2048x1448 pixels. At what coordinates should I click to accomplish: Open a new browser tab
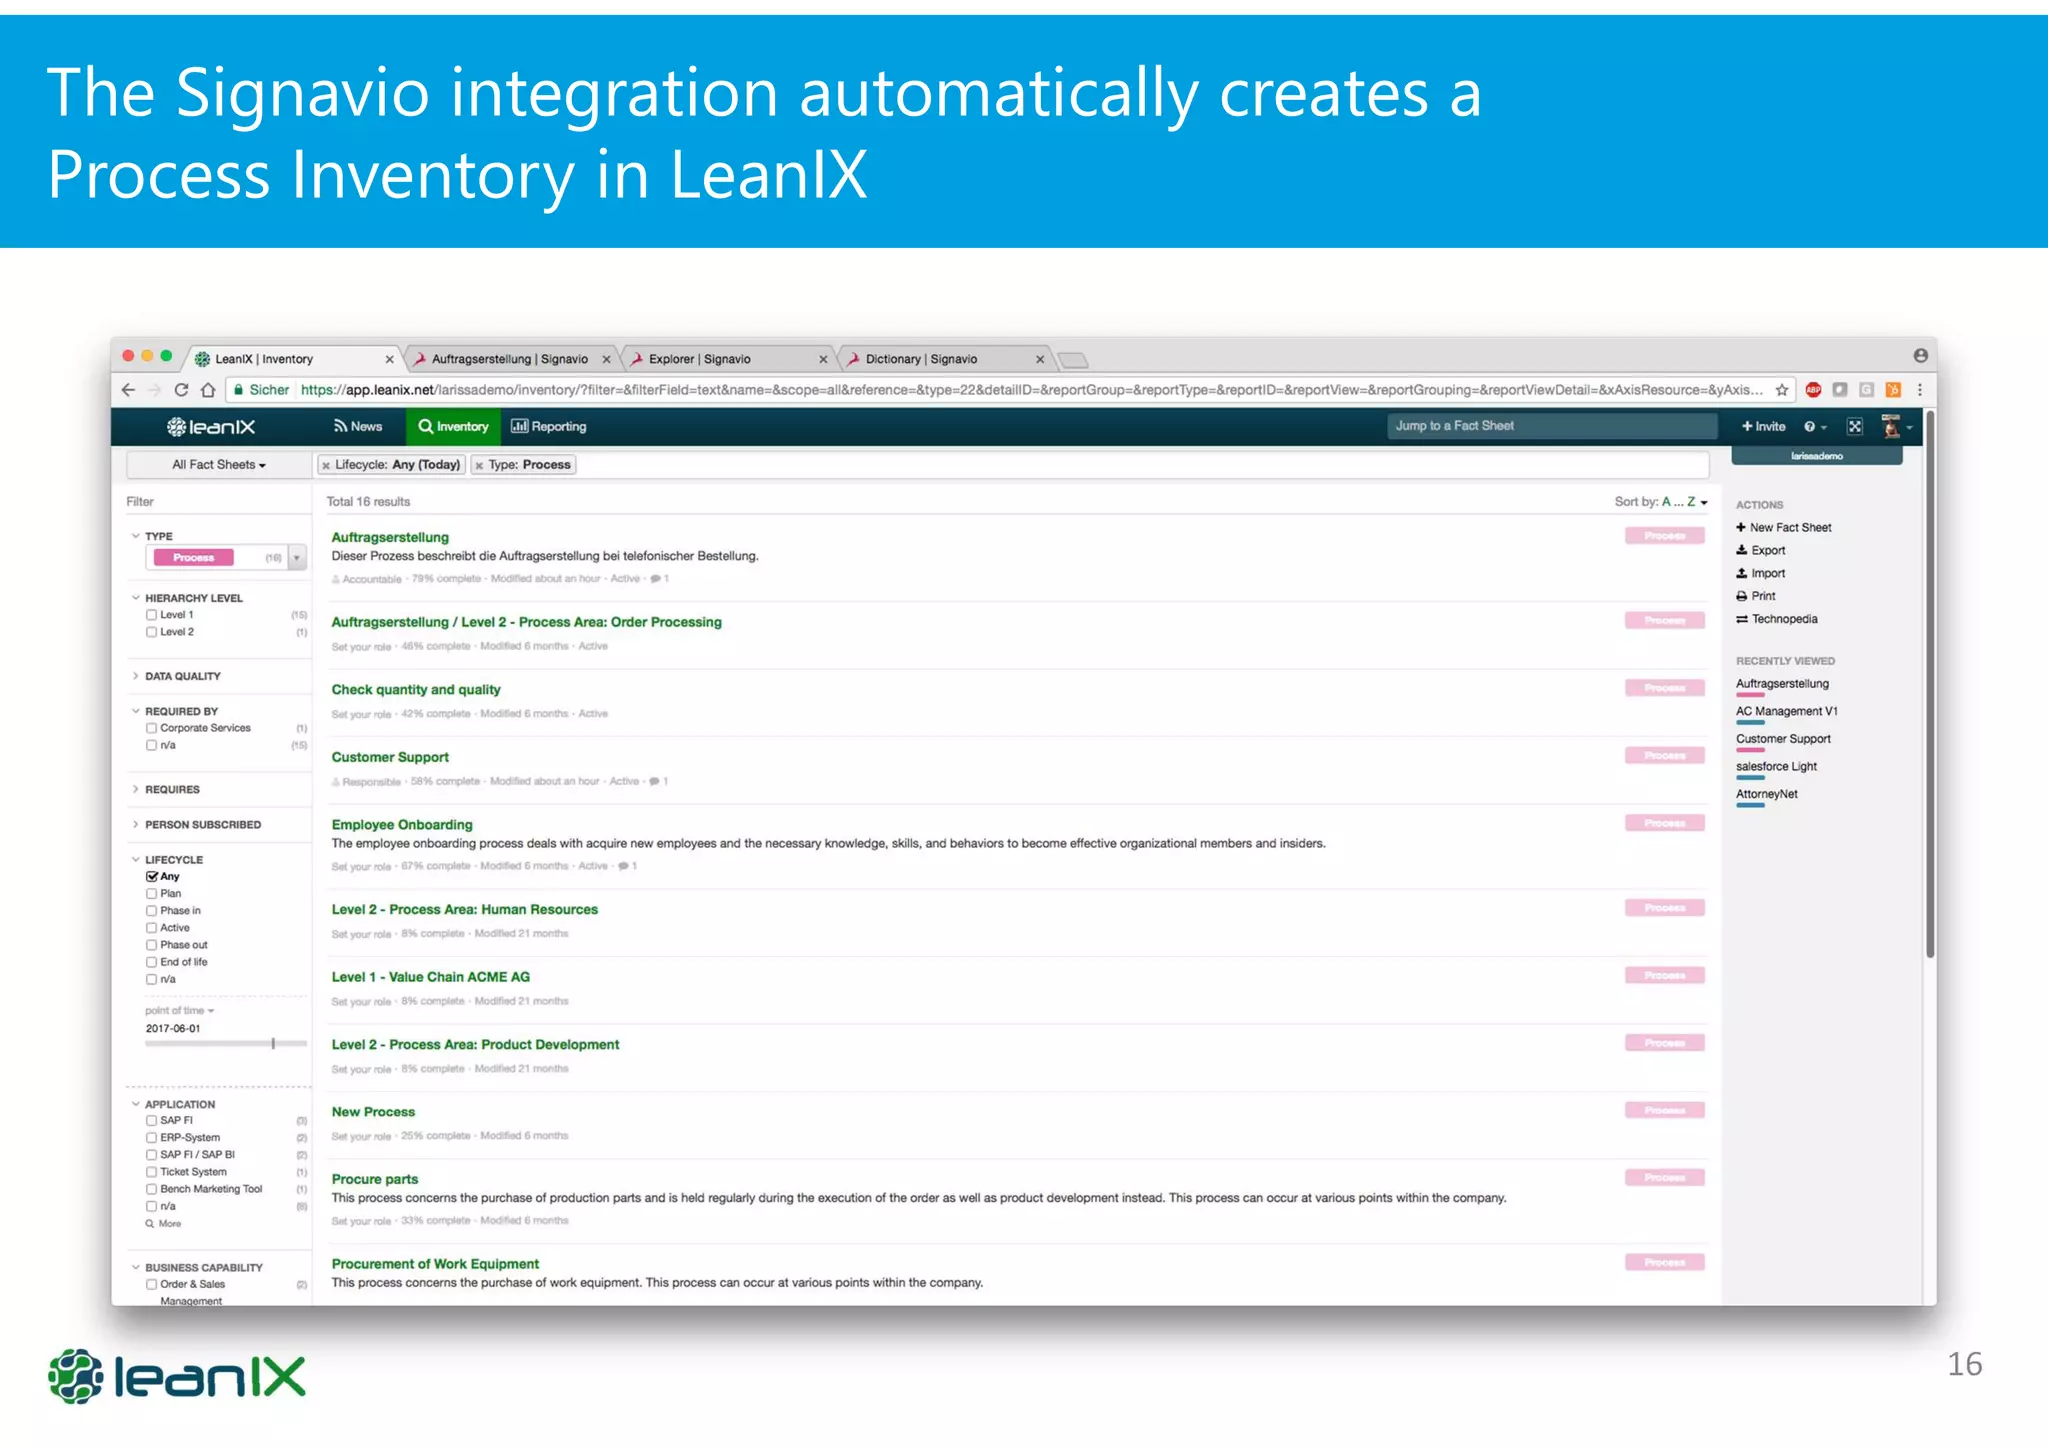tap(1073, 360)
